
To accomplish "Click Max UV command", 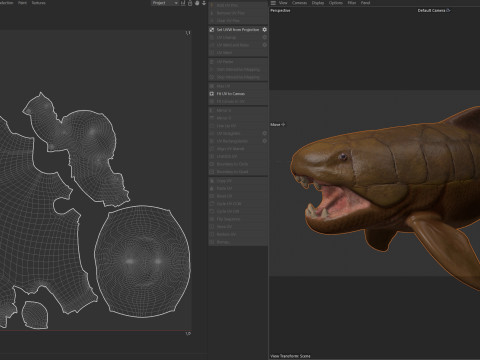I will coord(238,86).
